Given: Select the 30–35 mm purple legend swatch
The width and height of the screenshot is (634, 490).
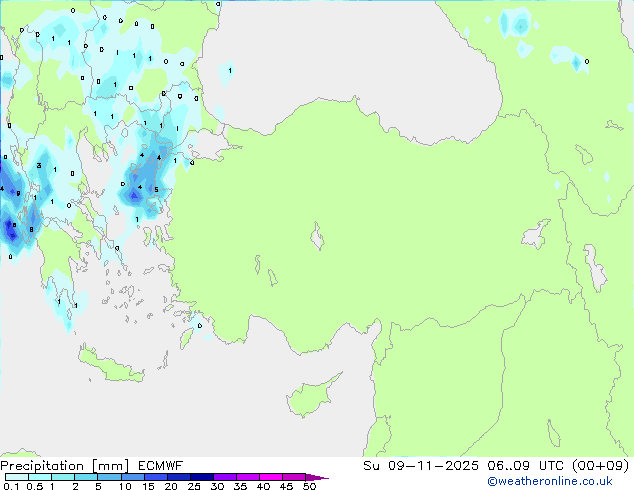Looking at the screenshot, I should point(225,477).
